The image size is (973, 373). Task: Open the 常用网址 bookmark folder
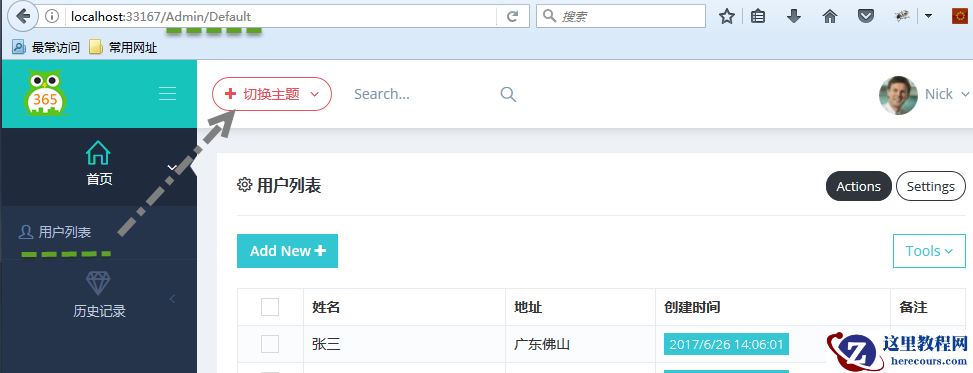click(x=123, y=47)
